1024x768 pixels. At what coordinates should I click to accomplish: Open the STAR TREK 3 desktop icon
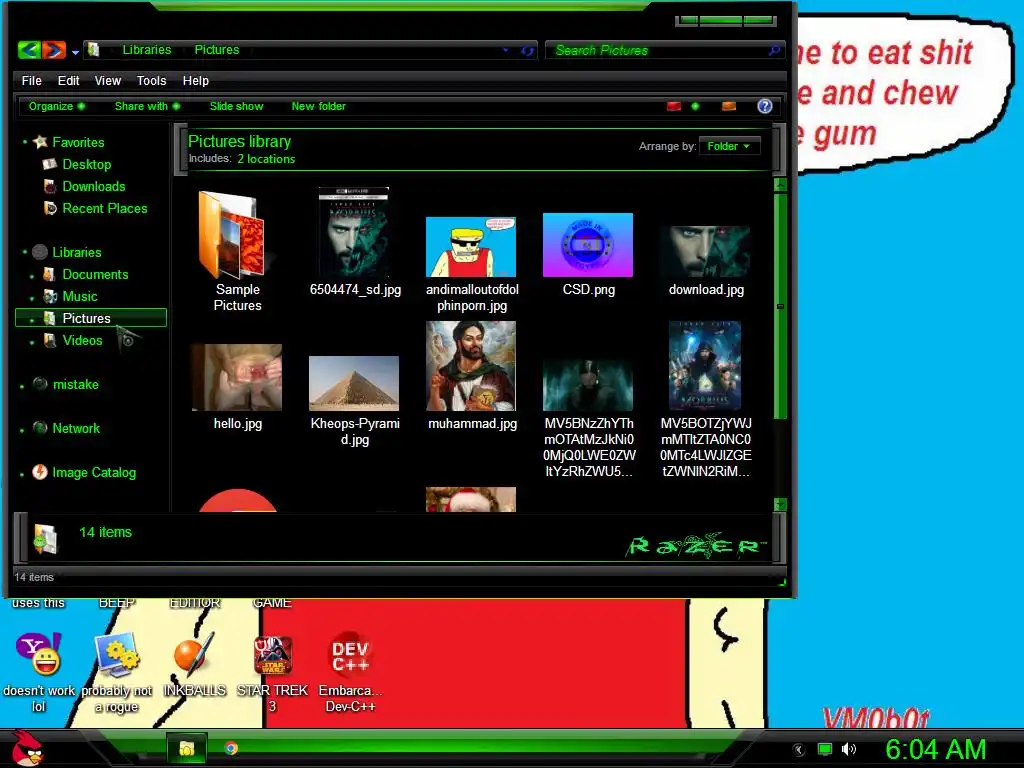click(272, 673)
